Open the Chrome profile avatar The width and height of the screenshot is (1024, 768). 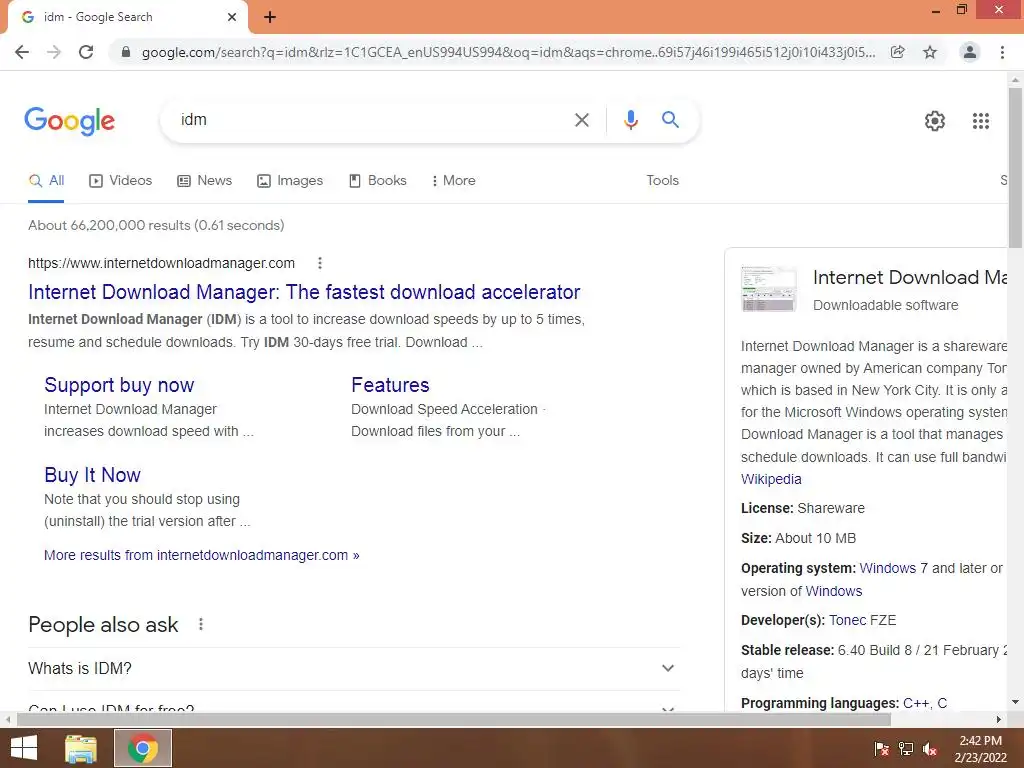[x=970, y=52]
